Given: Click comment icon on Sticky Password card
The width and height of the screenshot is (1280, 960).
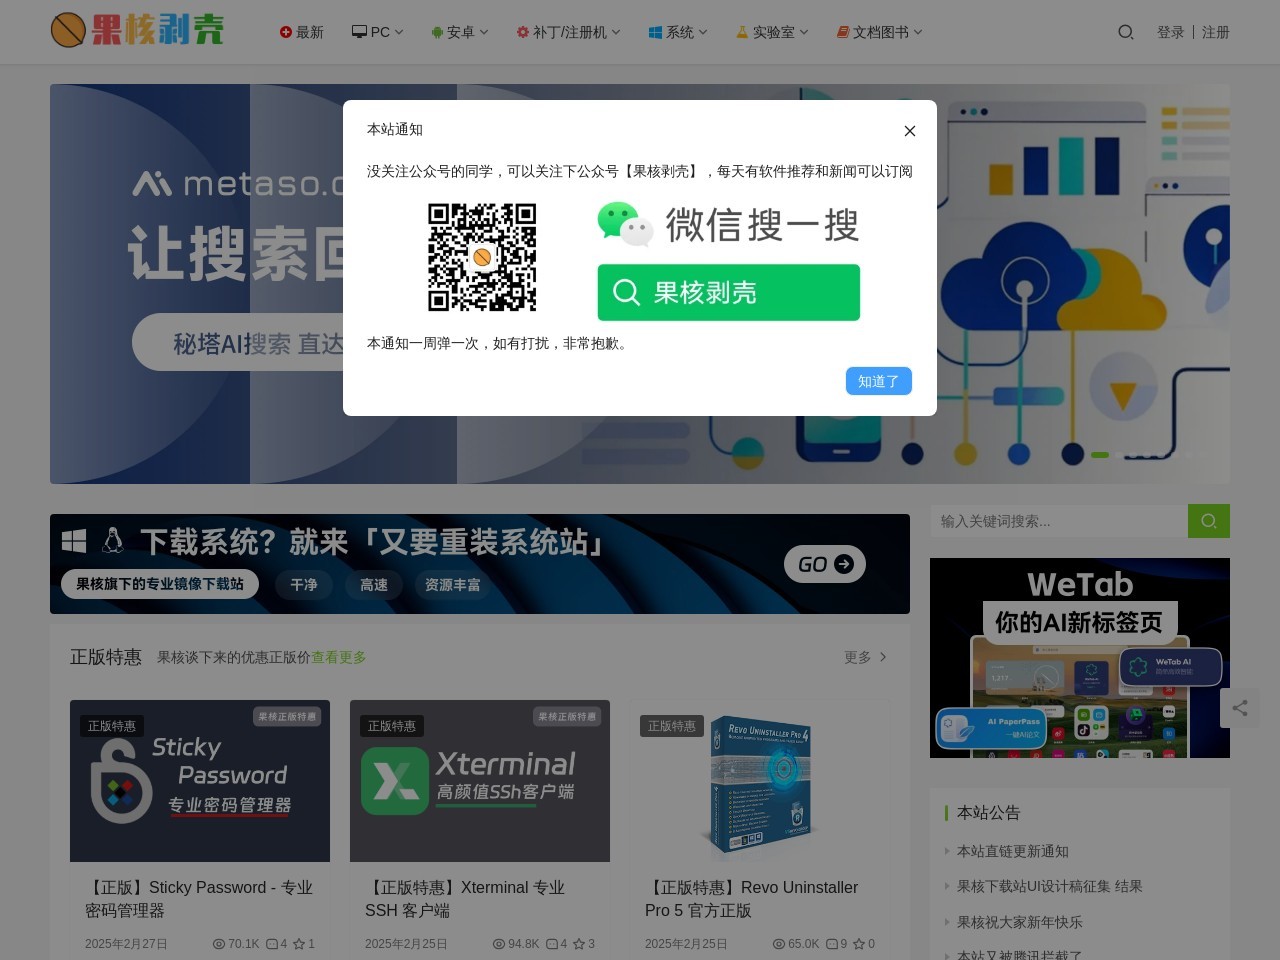Looking at the screenshot, I should click(272, 944).
